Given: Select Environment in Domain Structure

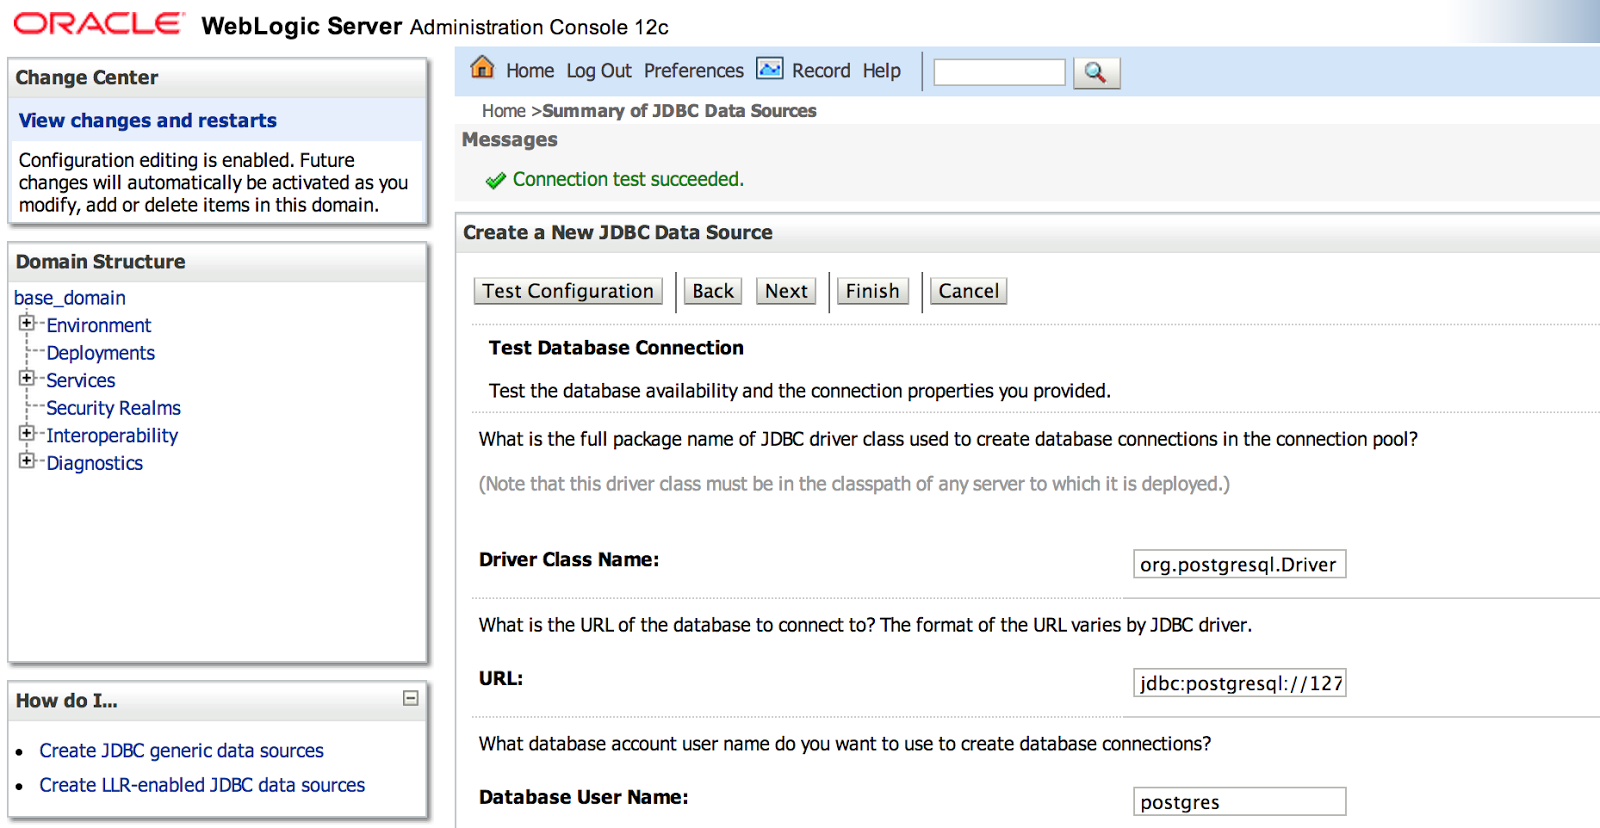Looking at the screenshot, I should (99, 325).
